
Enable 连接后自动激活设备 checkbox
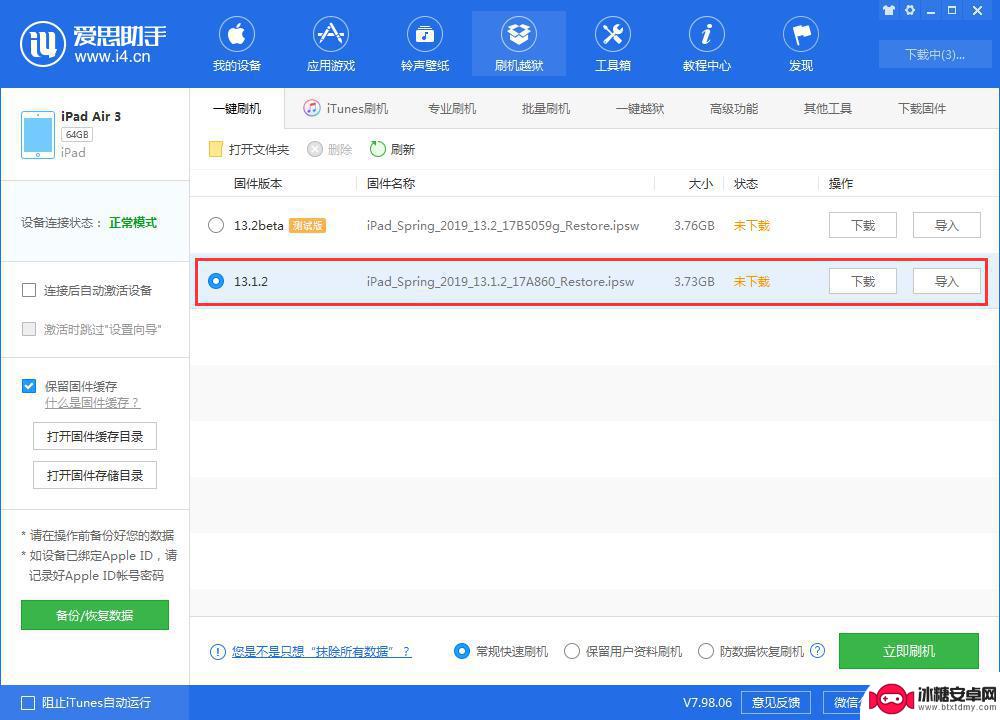pyautogui.click(x=29, y=291)
